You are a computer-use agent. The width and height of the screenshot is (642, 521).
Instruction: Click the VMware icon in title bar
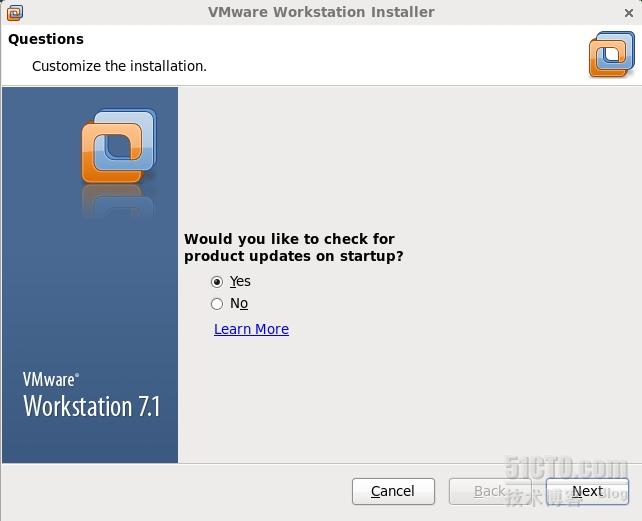tap(15, 13)
